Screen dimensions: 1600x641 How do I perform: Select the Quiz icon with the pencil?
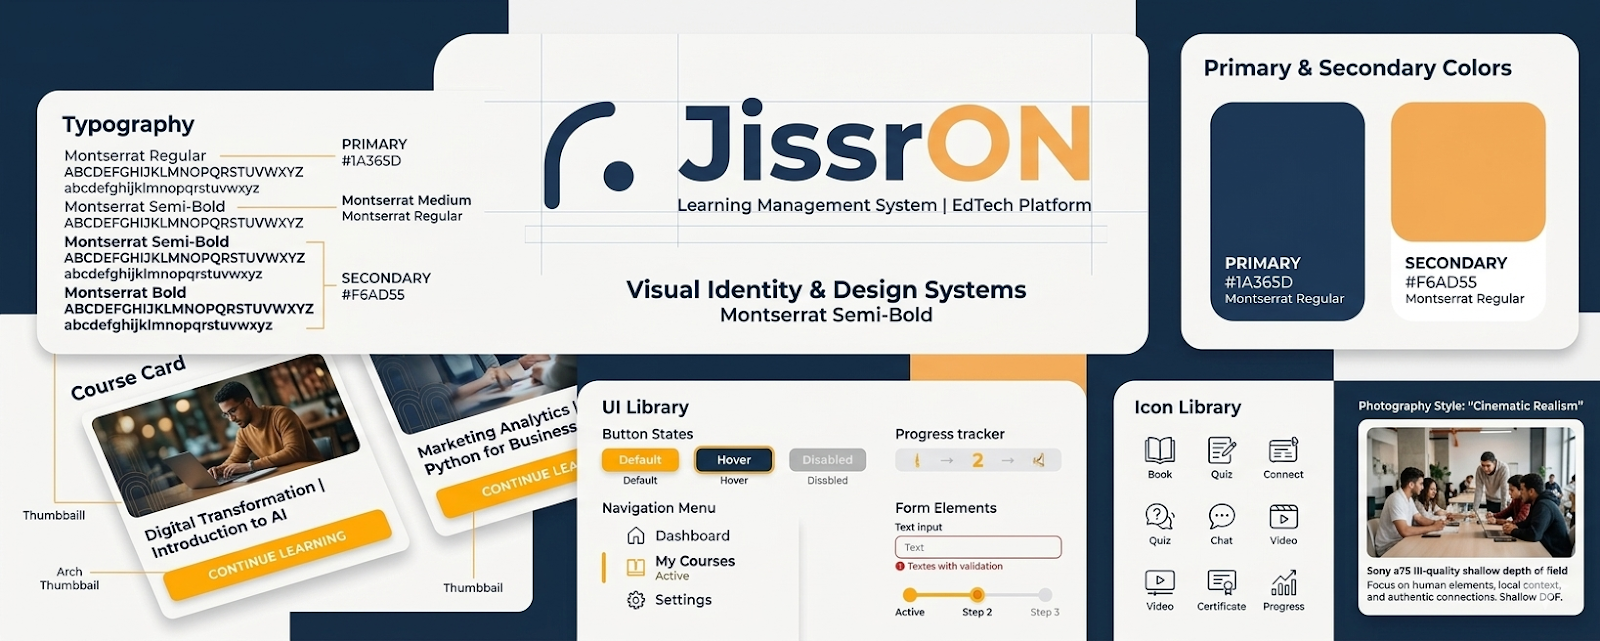click(x=1221, y=450)
